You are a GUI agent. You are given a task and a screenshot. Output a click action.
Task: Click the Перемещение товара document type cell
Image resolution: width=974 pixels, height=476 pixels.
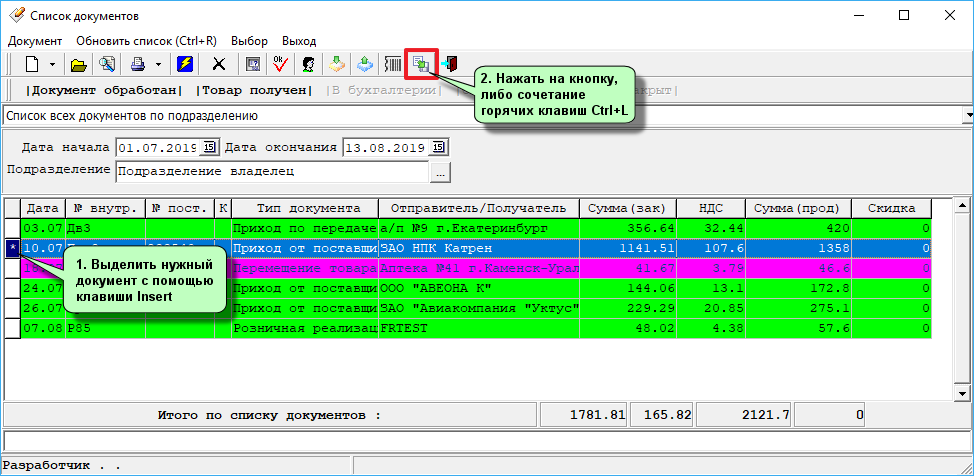[x=305, y=268]
